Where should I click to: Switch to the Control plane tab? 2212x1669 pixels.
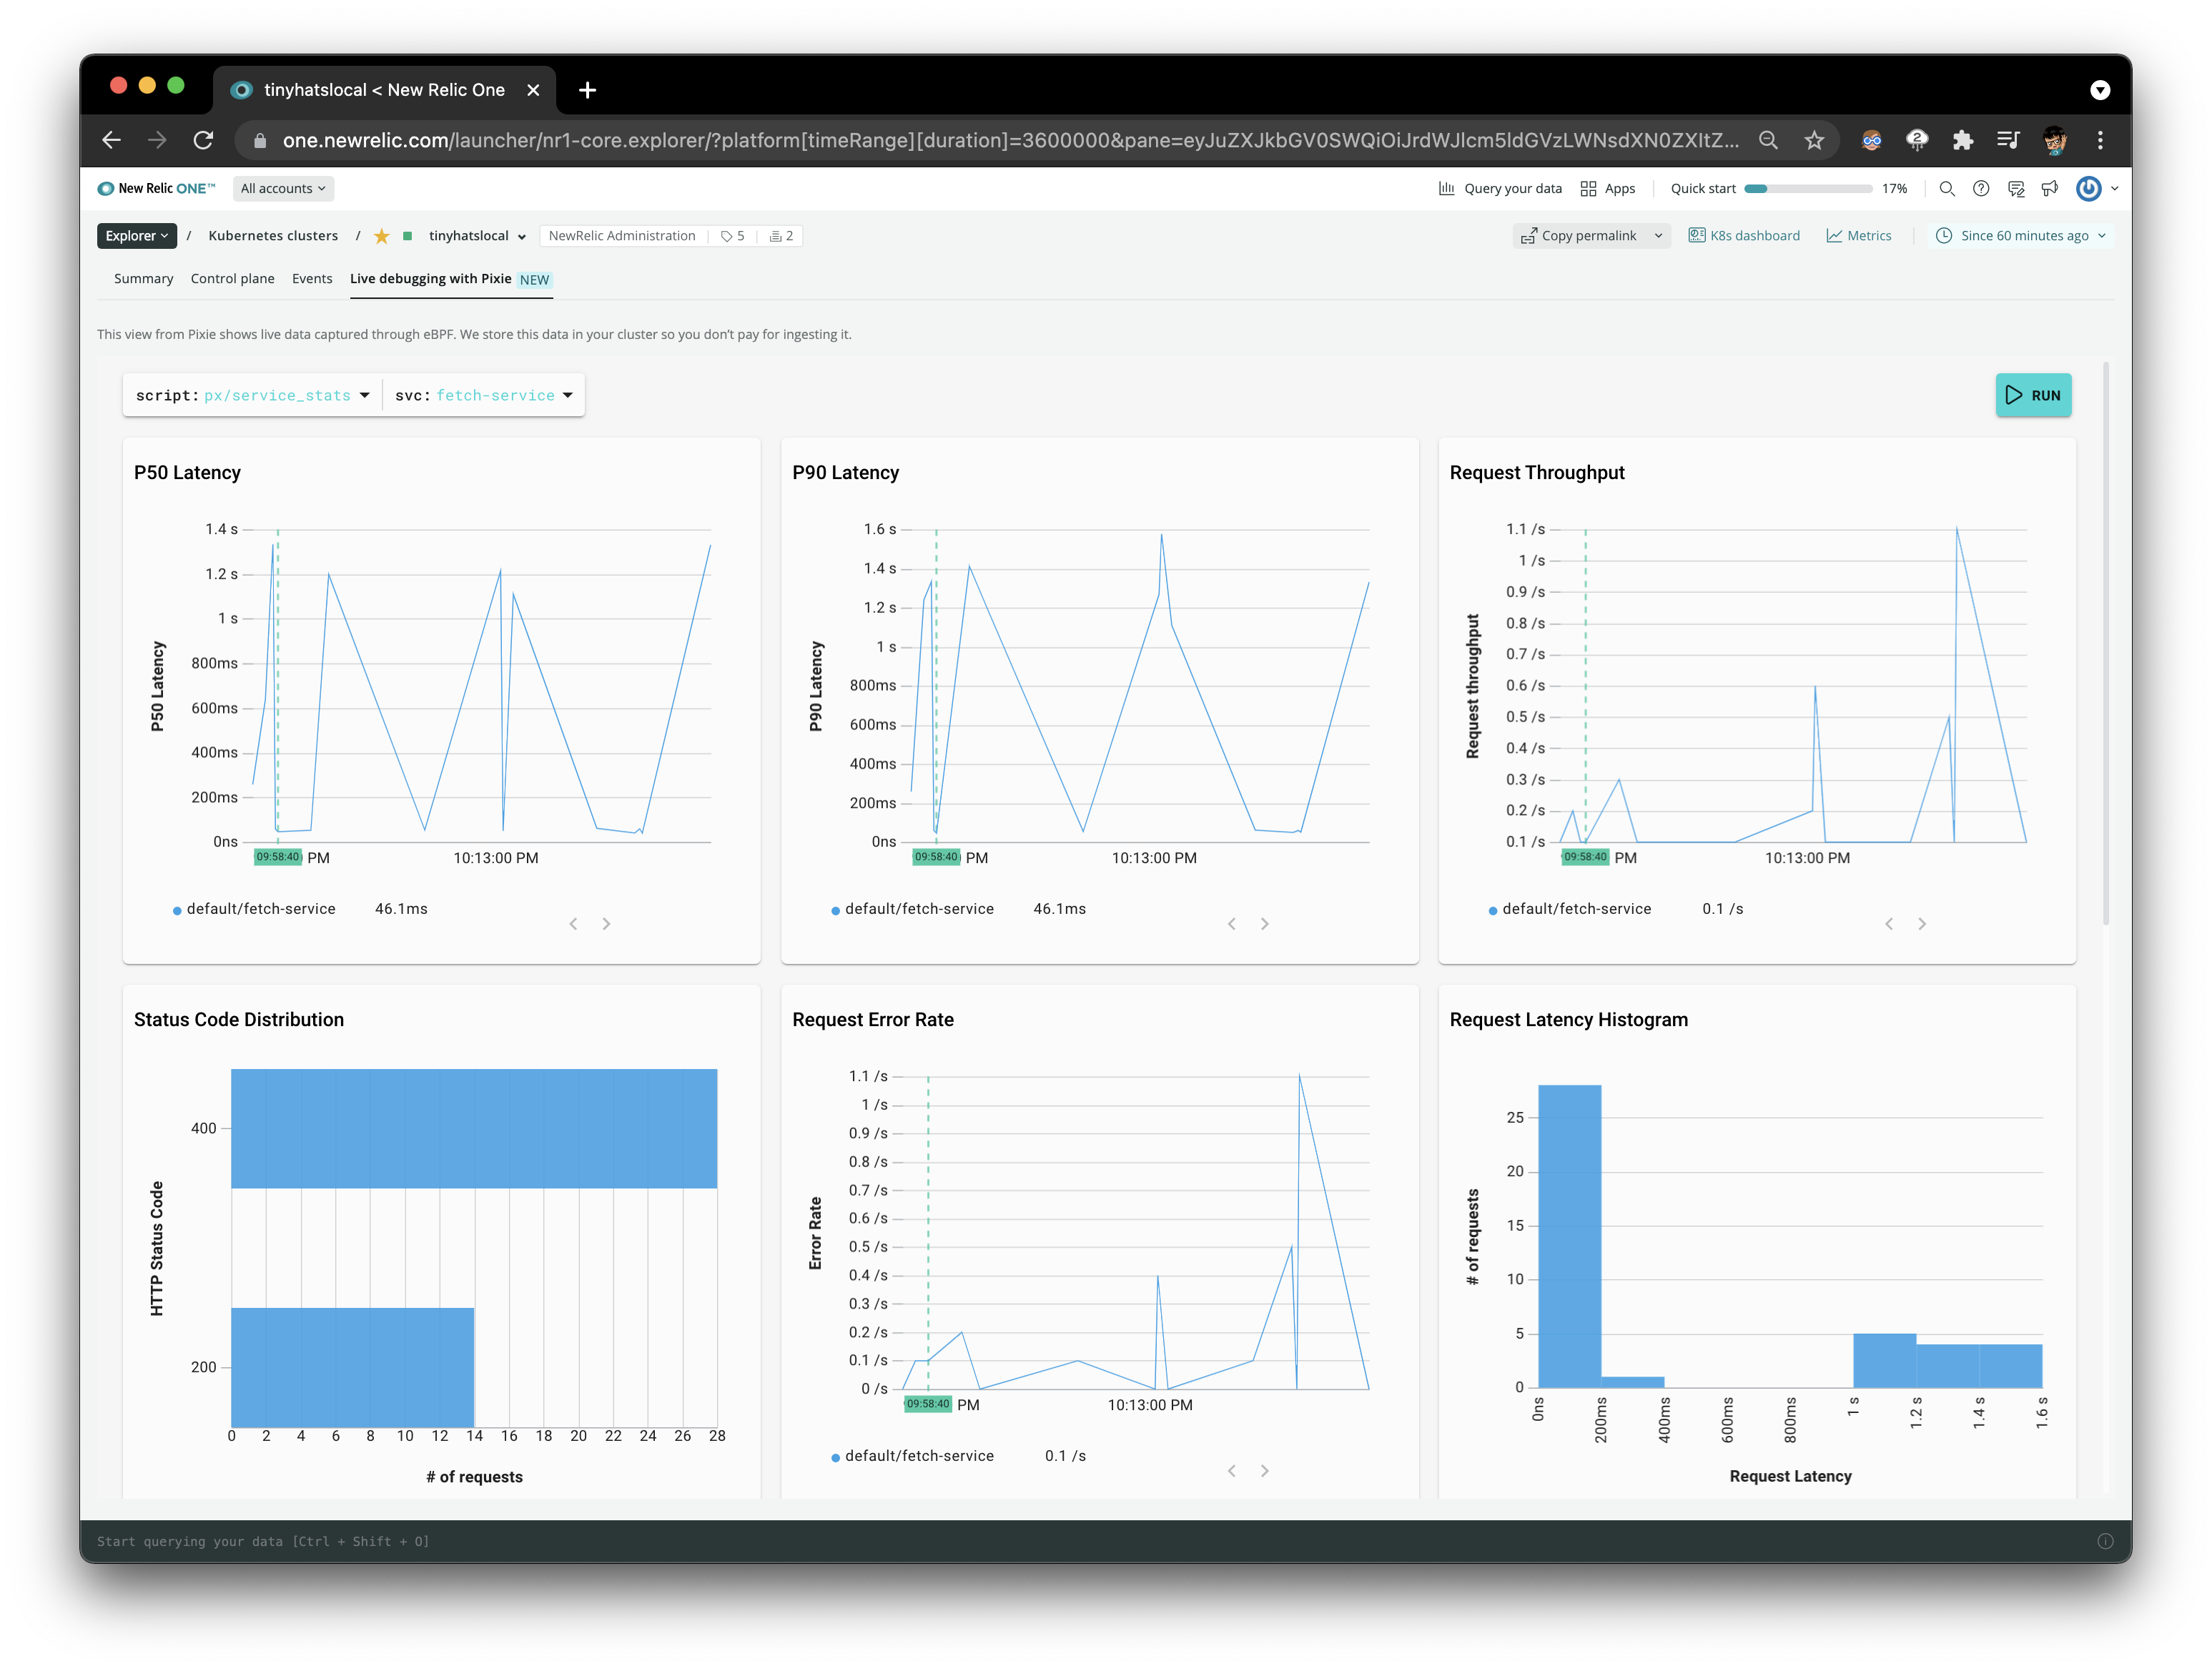232,279
